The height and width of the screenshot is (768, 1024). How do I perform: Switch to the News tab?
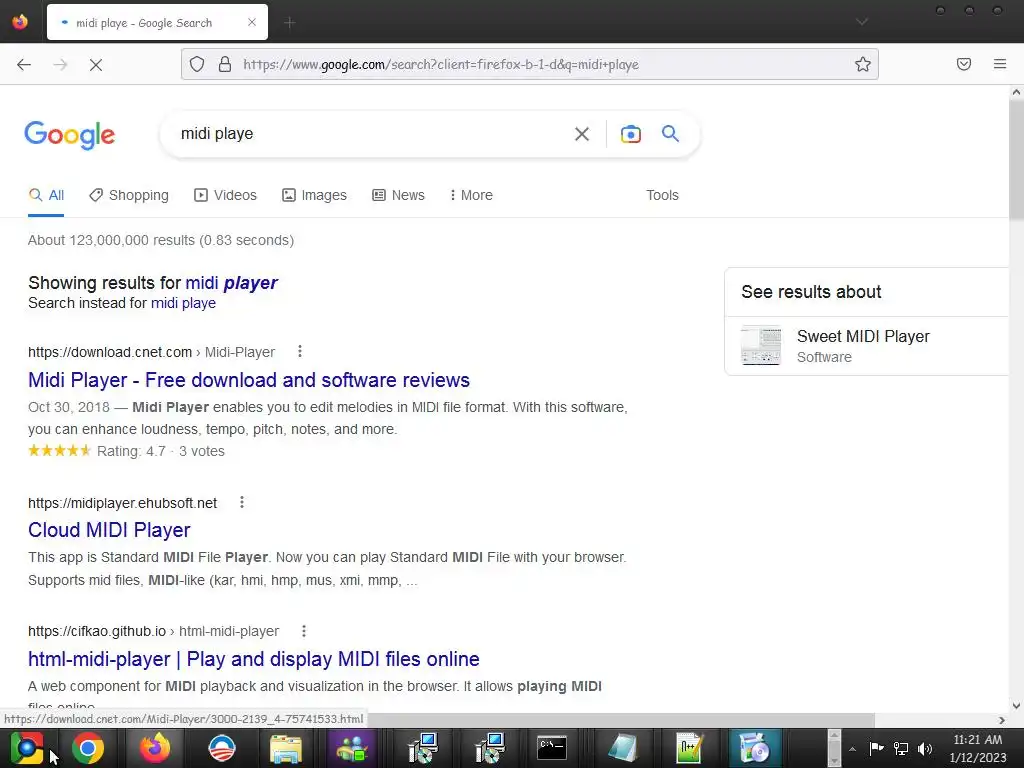pos(398,195)
